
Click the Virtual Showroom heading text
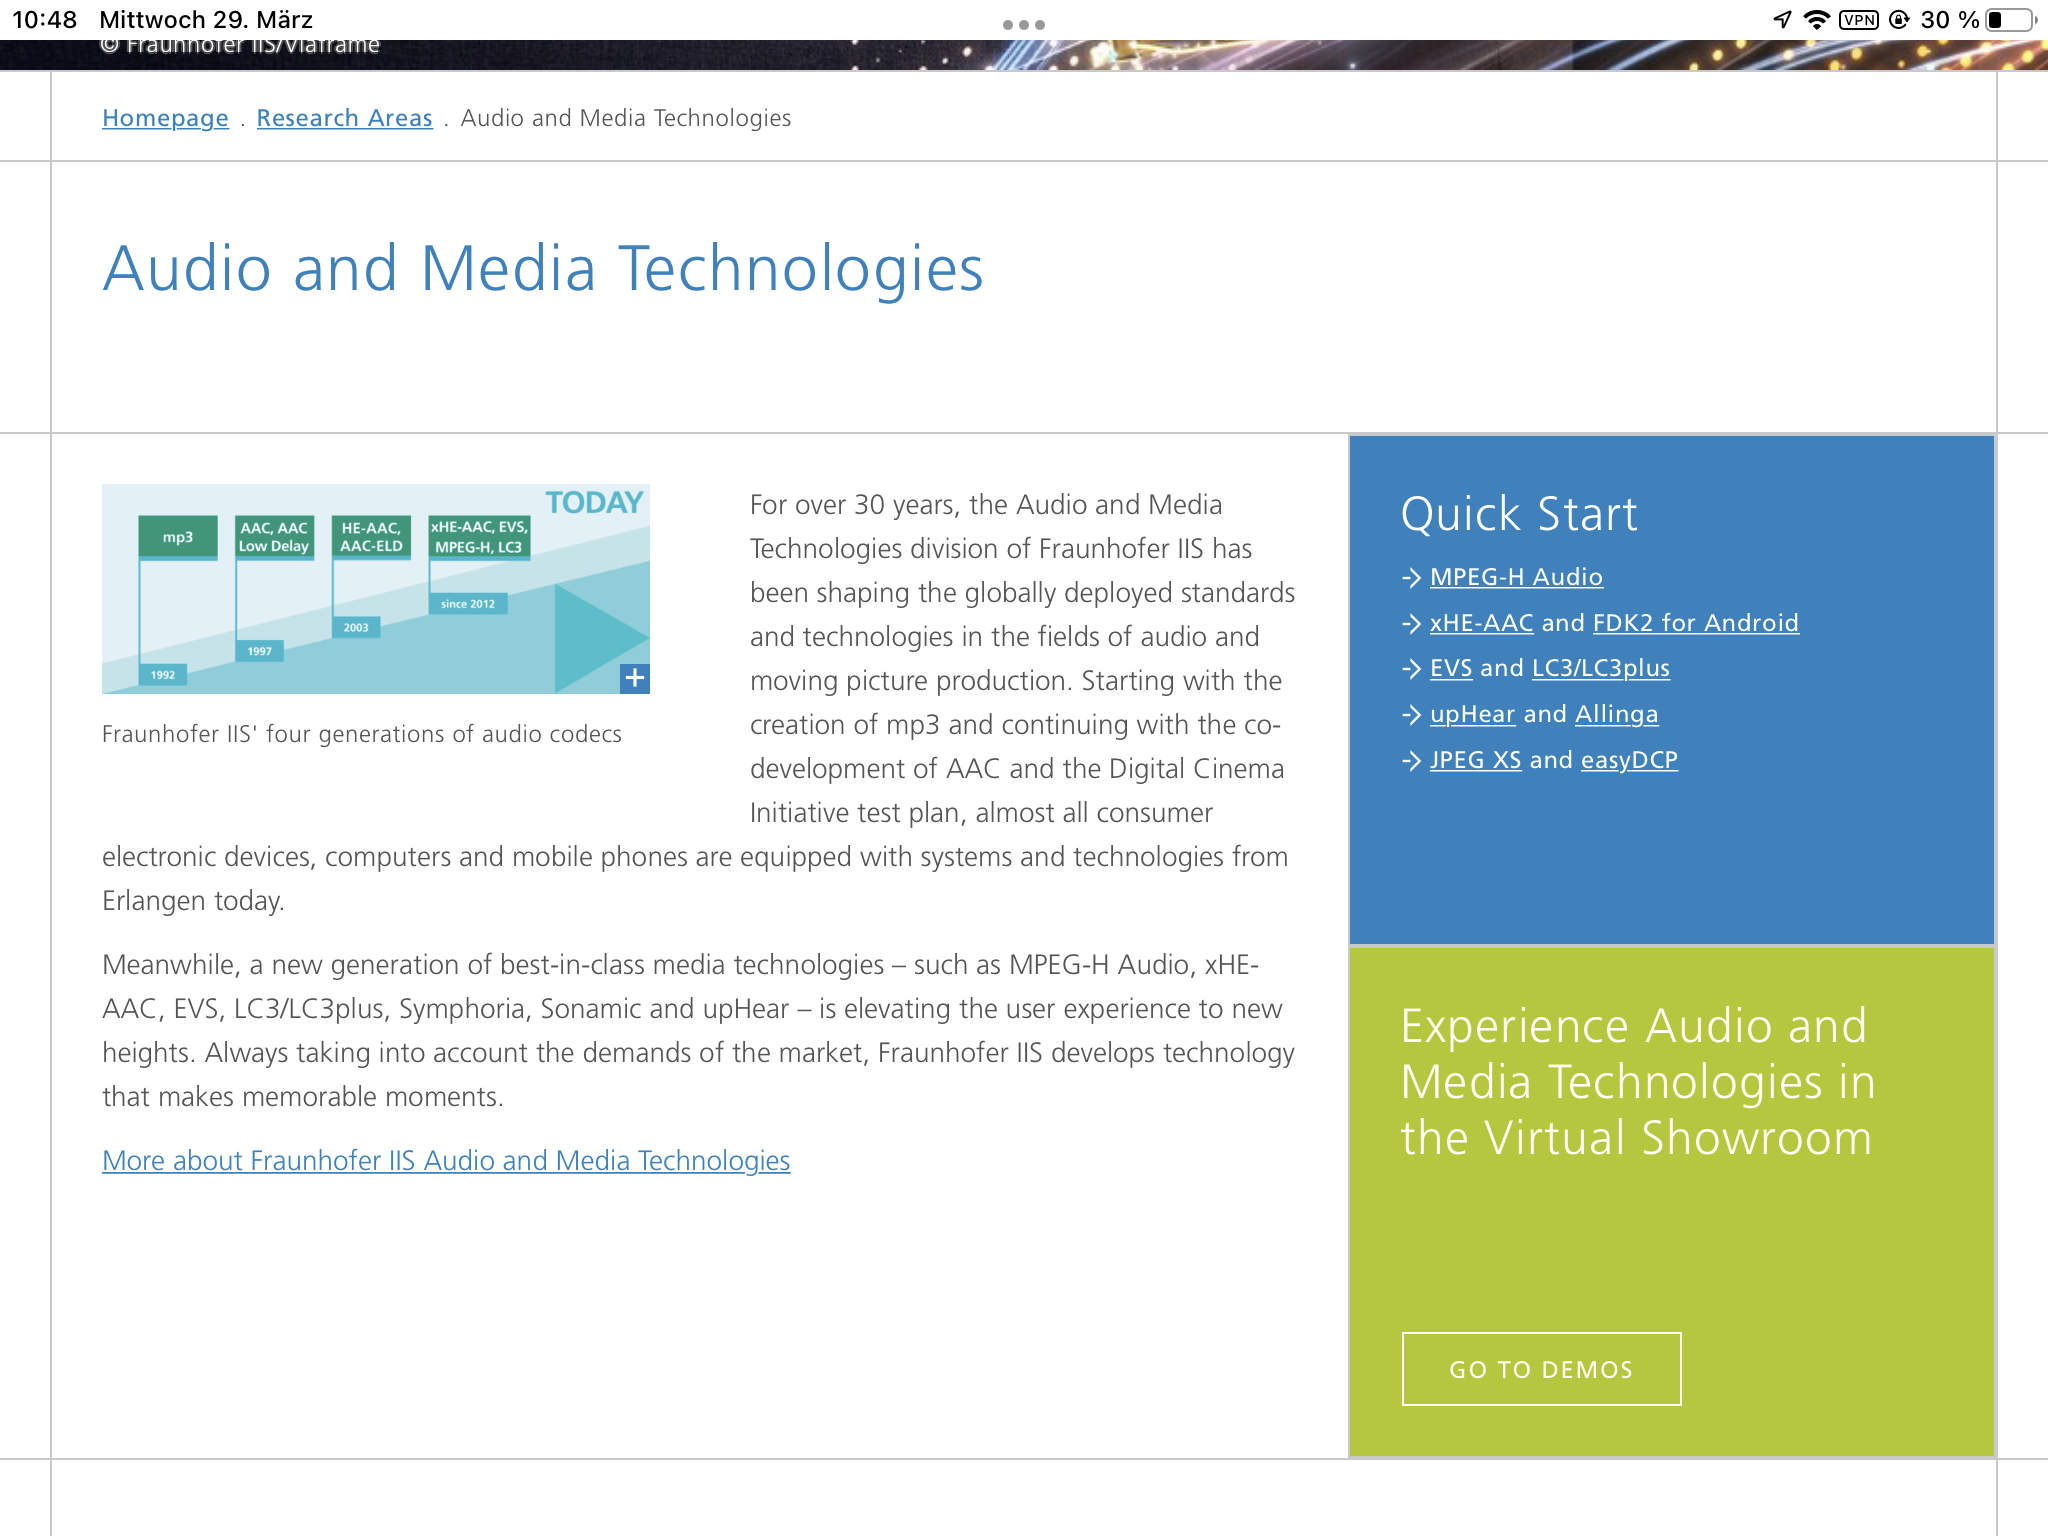click(x=1638, y=1082)
